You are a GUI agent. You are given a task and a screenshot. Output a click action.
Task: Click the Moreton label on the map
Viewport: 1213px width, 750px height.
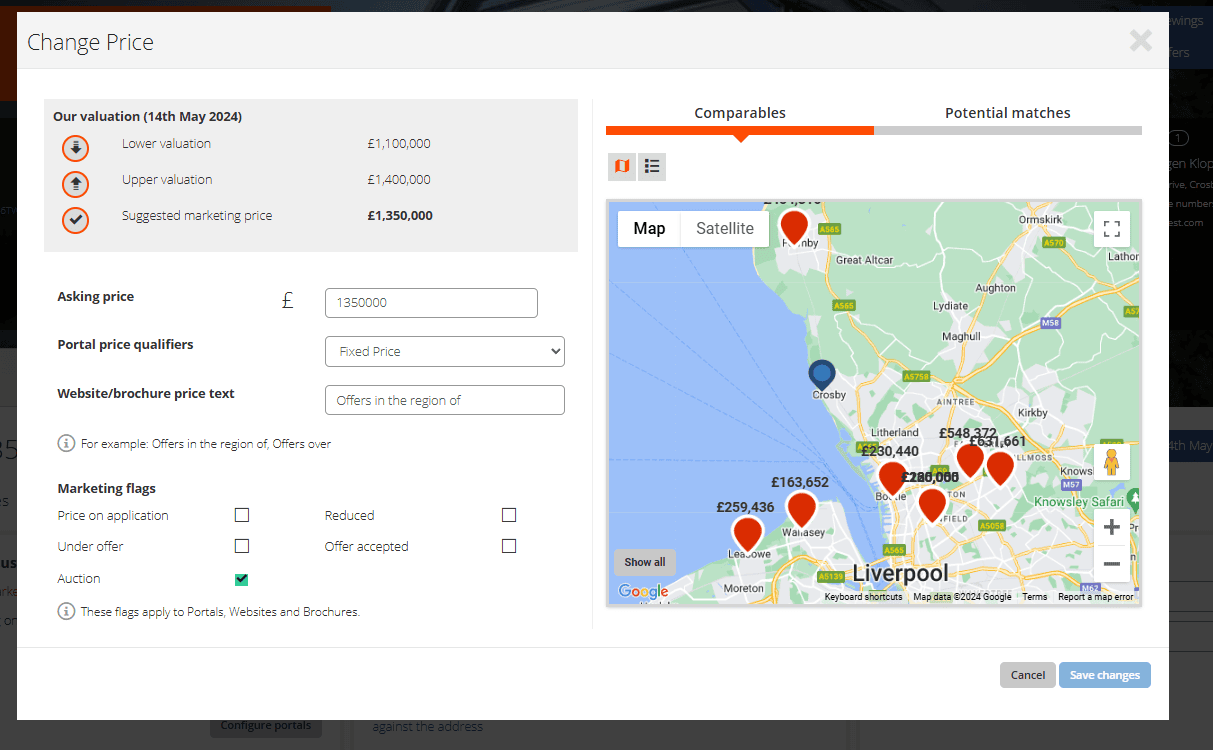coord(743,589)
